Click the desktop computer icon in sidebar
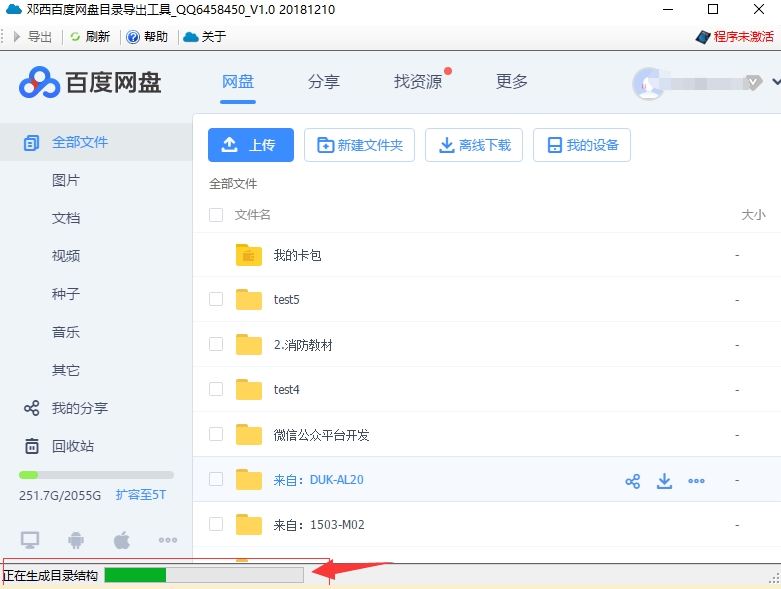 [30, 540]
